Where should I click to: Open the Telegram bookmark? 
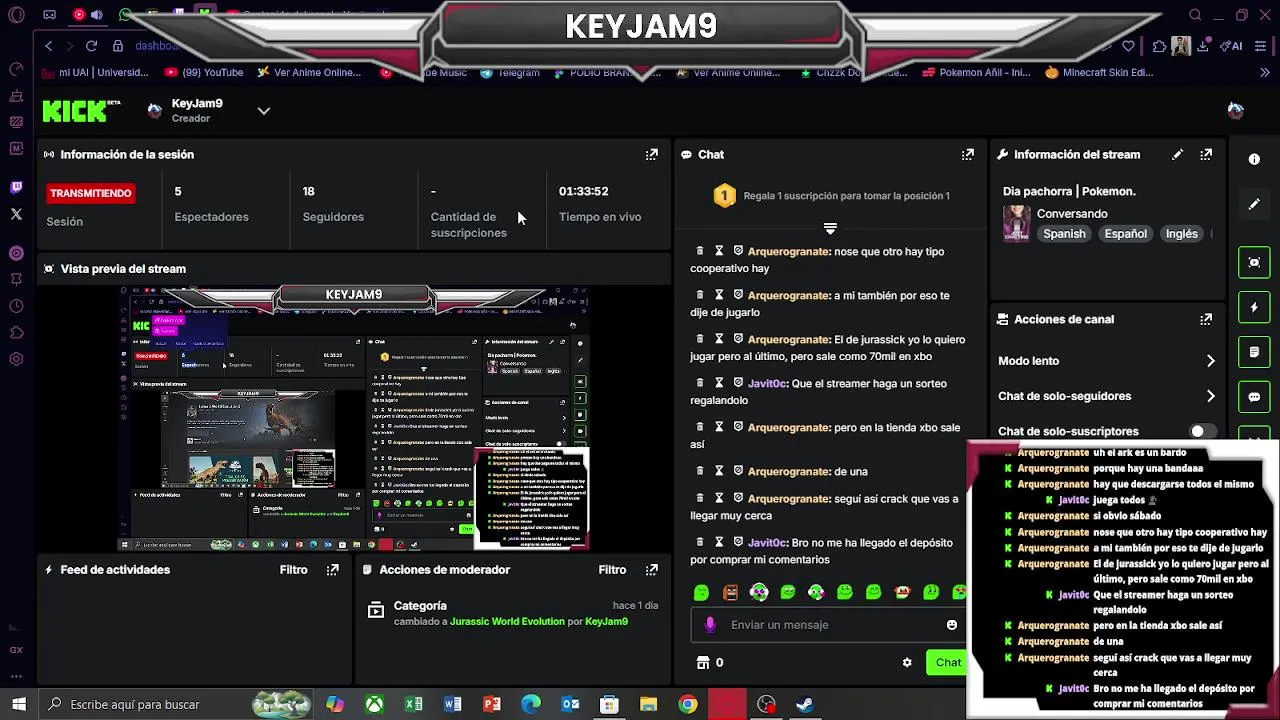[x=510, y=72]
